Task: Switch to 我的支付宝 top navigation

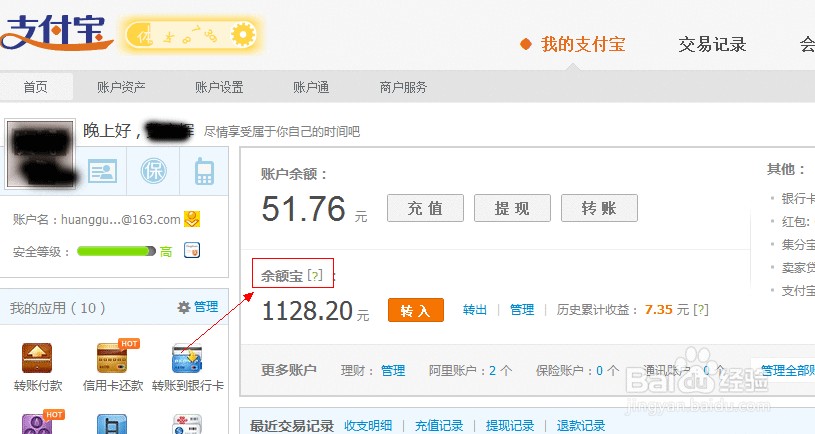Action: 583,44
